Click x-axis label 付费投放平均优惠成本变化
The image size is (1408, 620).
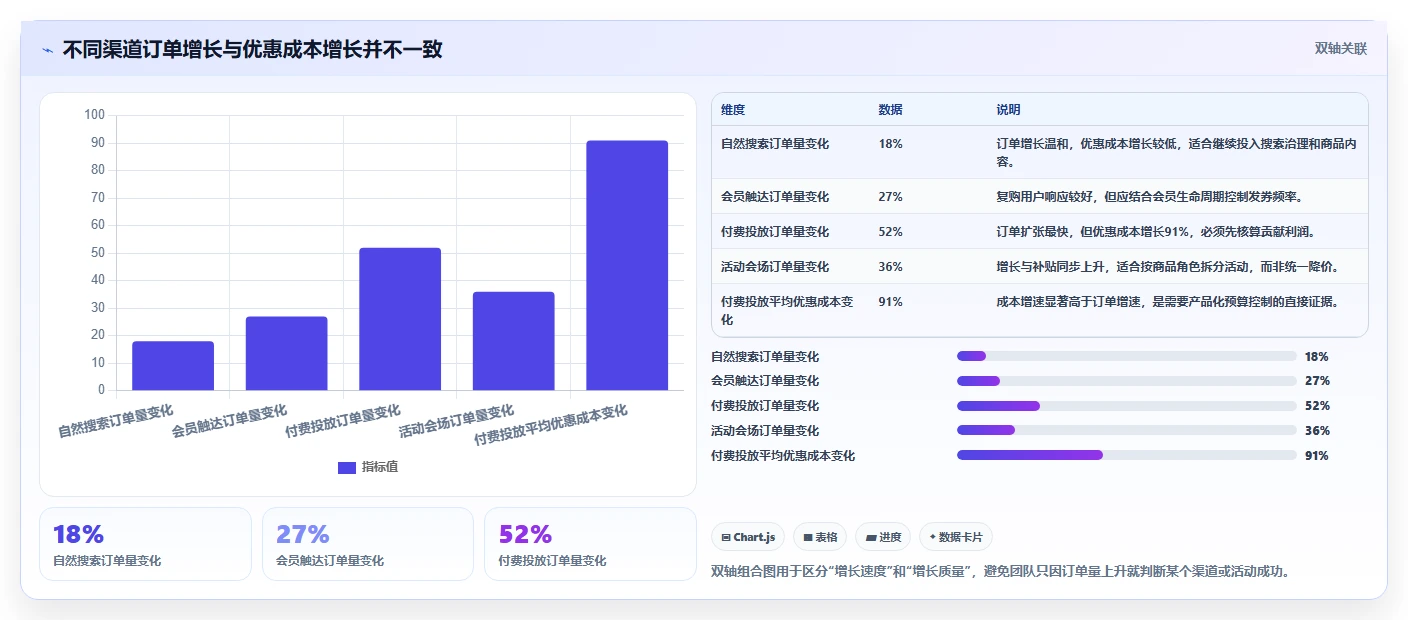550,425
